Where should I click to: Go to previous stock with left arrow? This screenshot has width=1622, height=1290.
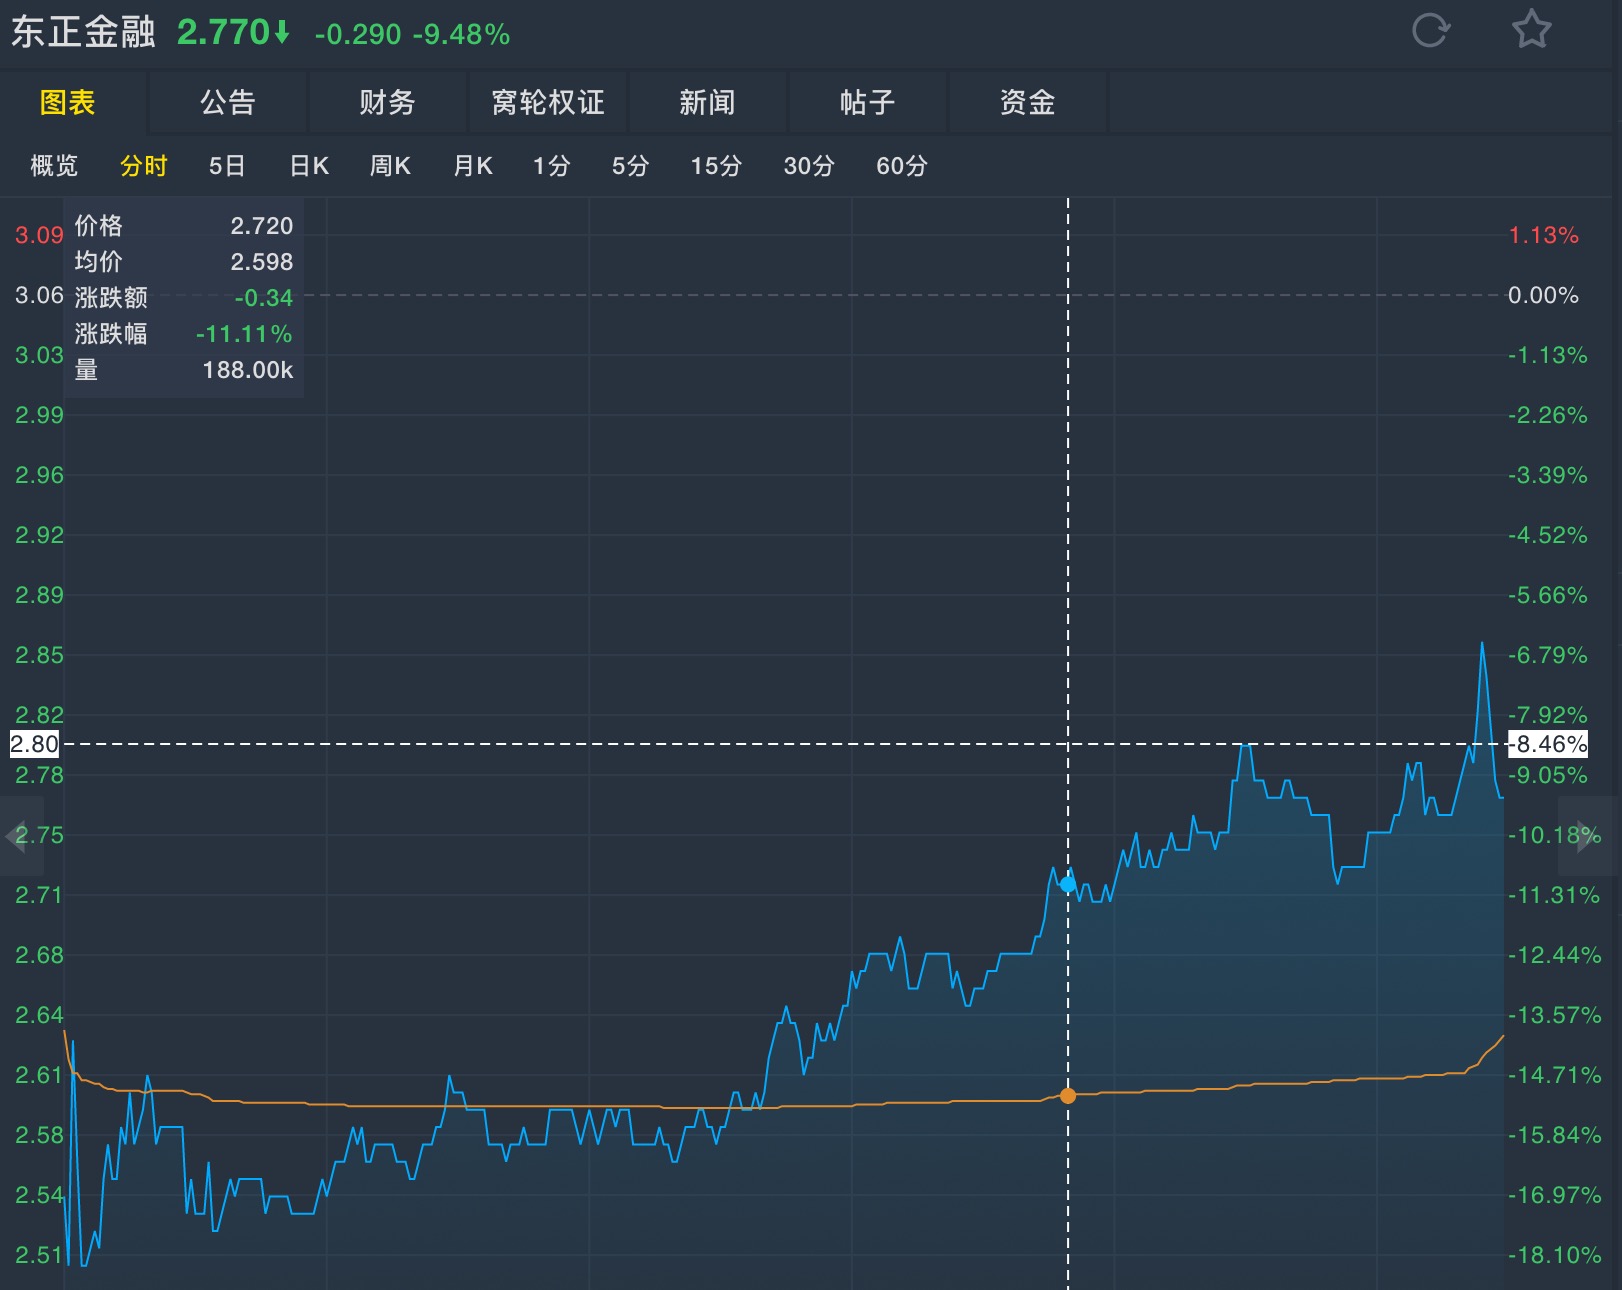click(15, 836)
